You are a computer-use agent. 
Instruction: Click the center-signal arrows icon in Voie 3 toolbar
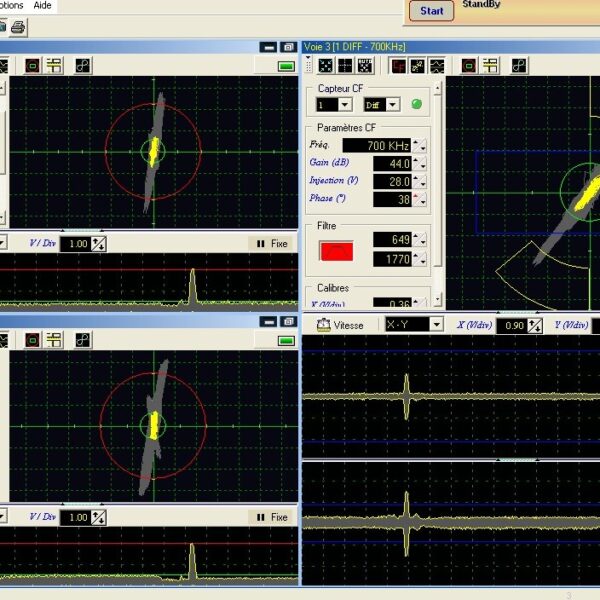tap(326, 65)
